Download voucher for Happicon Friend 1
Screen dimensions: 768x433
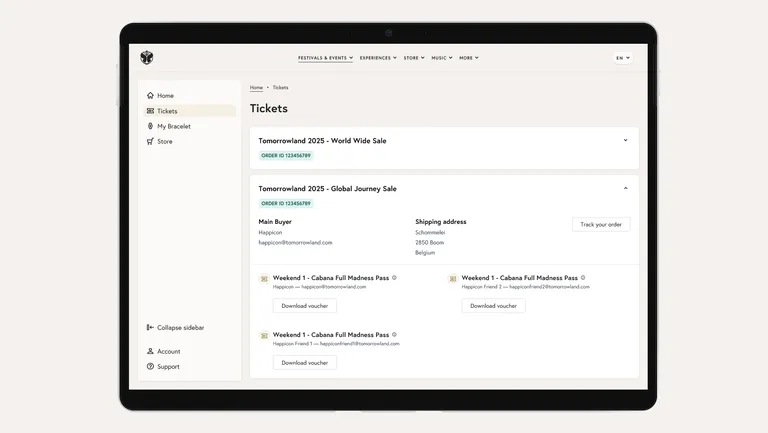pyautogui.click(x=305, y=362)
